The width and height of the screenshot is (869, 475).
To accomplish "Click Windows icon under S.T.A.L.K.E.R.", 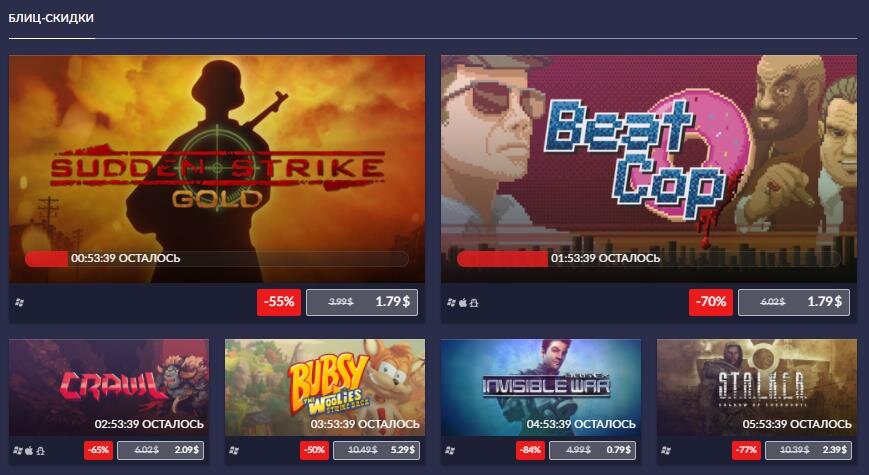I will [x=666, y=451].
